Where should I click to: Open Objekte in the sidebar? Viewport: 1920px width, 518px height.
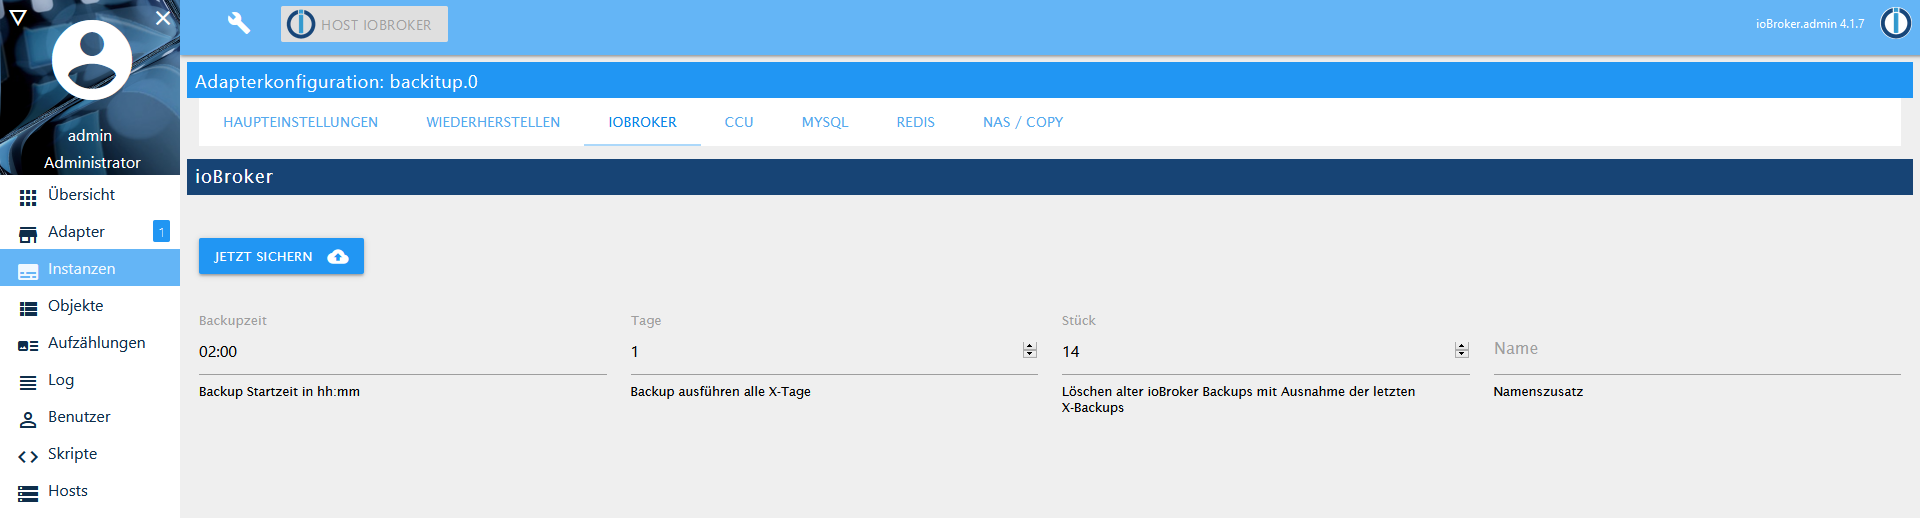point(90,306)
